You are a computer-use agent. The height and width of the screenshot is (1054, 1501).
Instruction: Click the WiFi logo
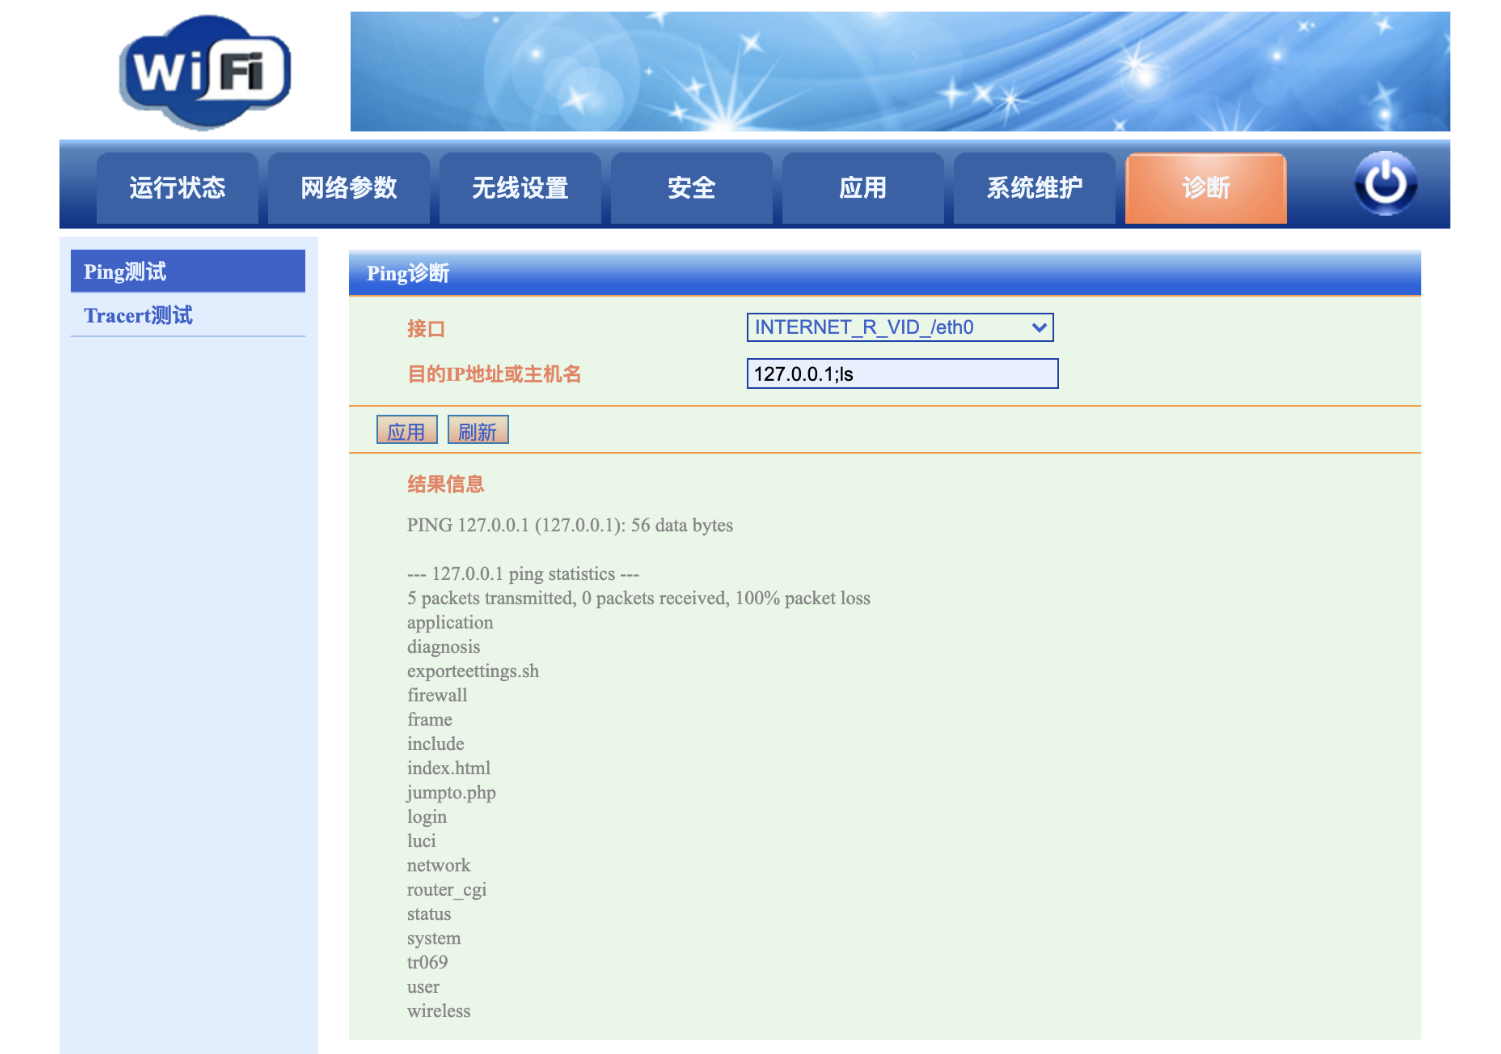coord(205,72)
